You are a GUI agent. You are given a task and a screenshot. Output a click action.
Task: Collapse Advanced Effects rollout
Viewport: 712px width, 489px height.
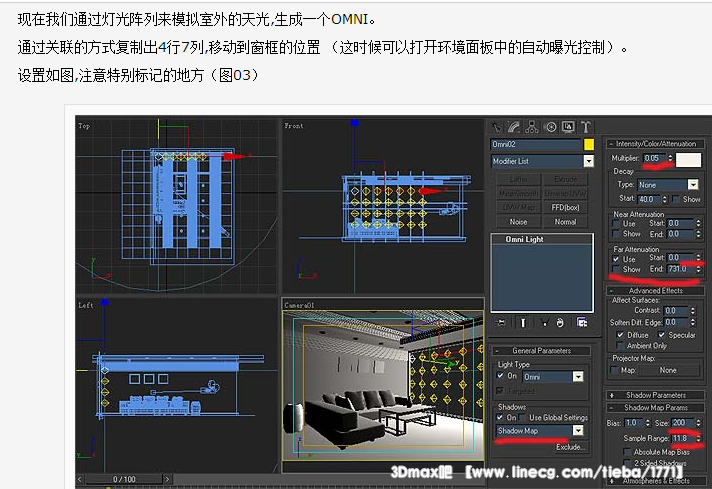pyautogui.click(x=655, y=291)
